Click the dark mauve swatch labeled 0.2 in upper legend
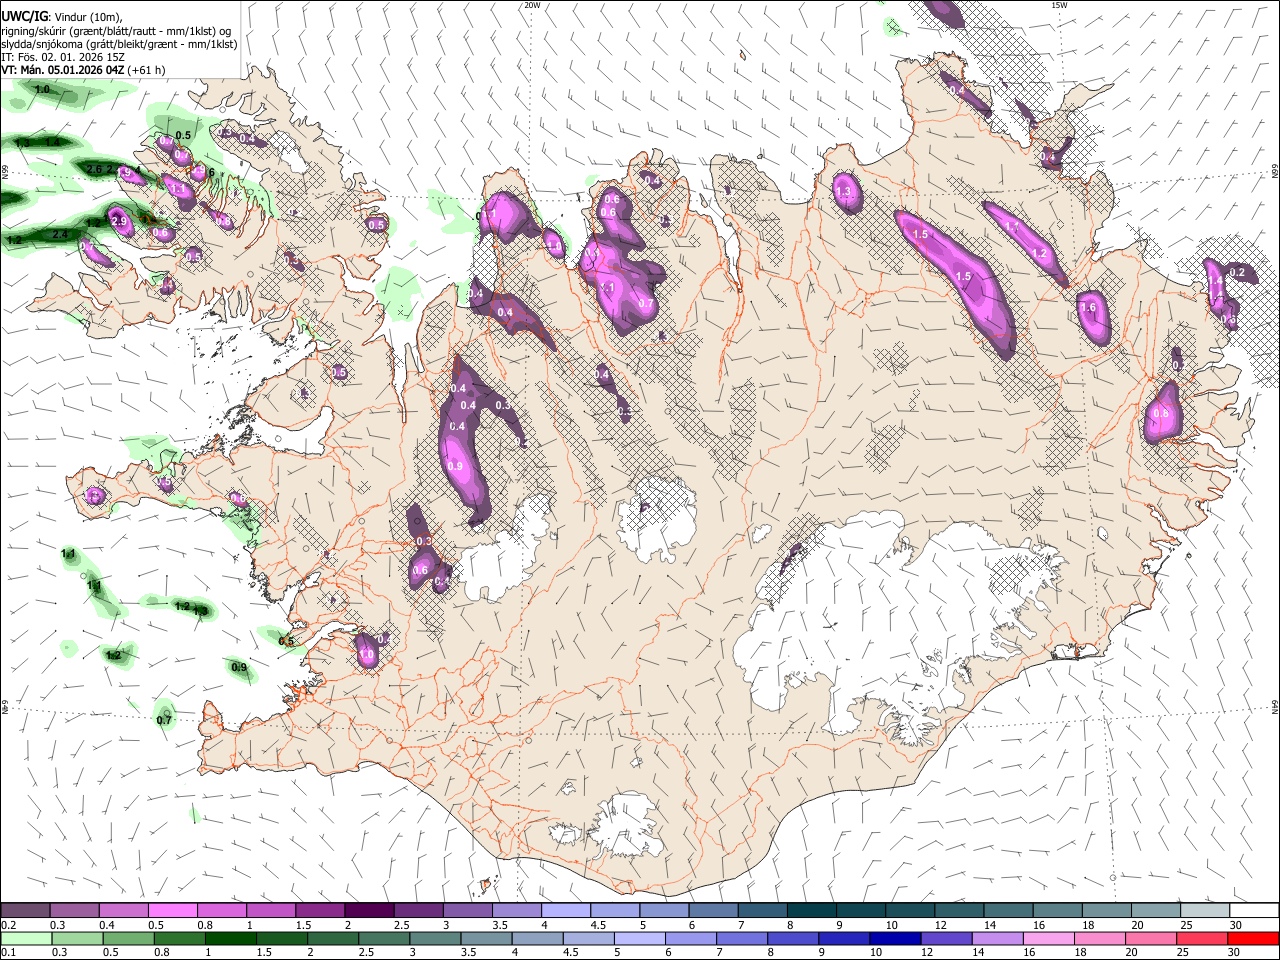1280x960 pixels. point(25,910)
